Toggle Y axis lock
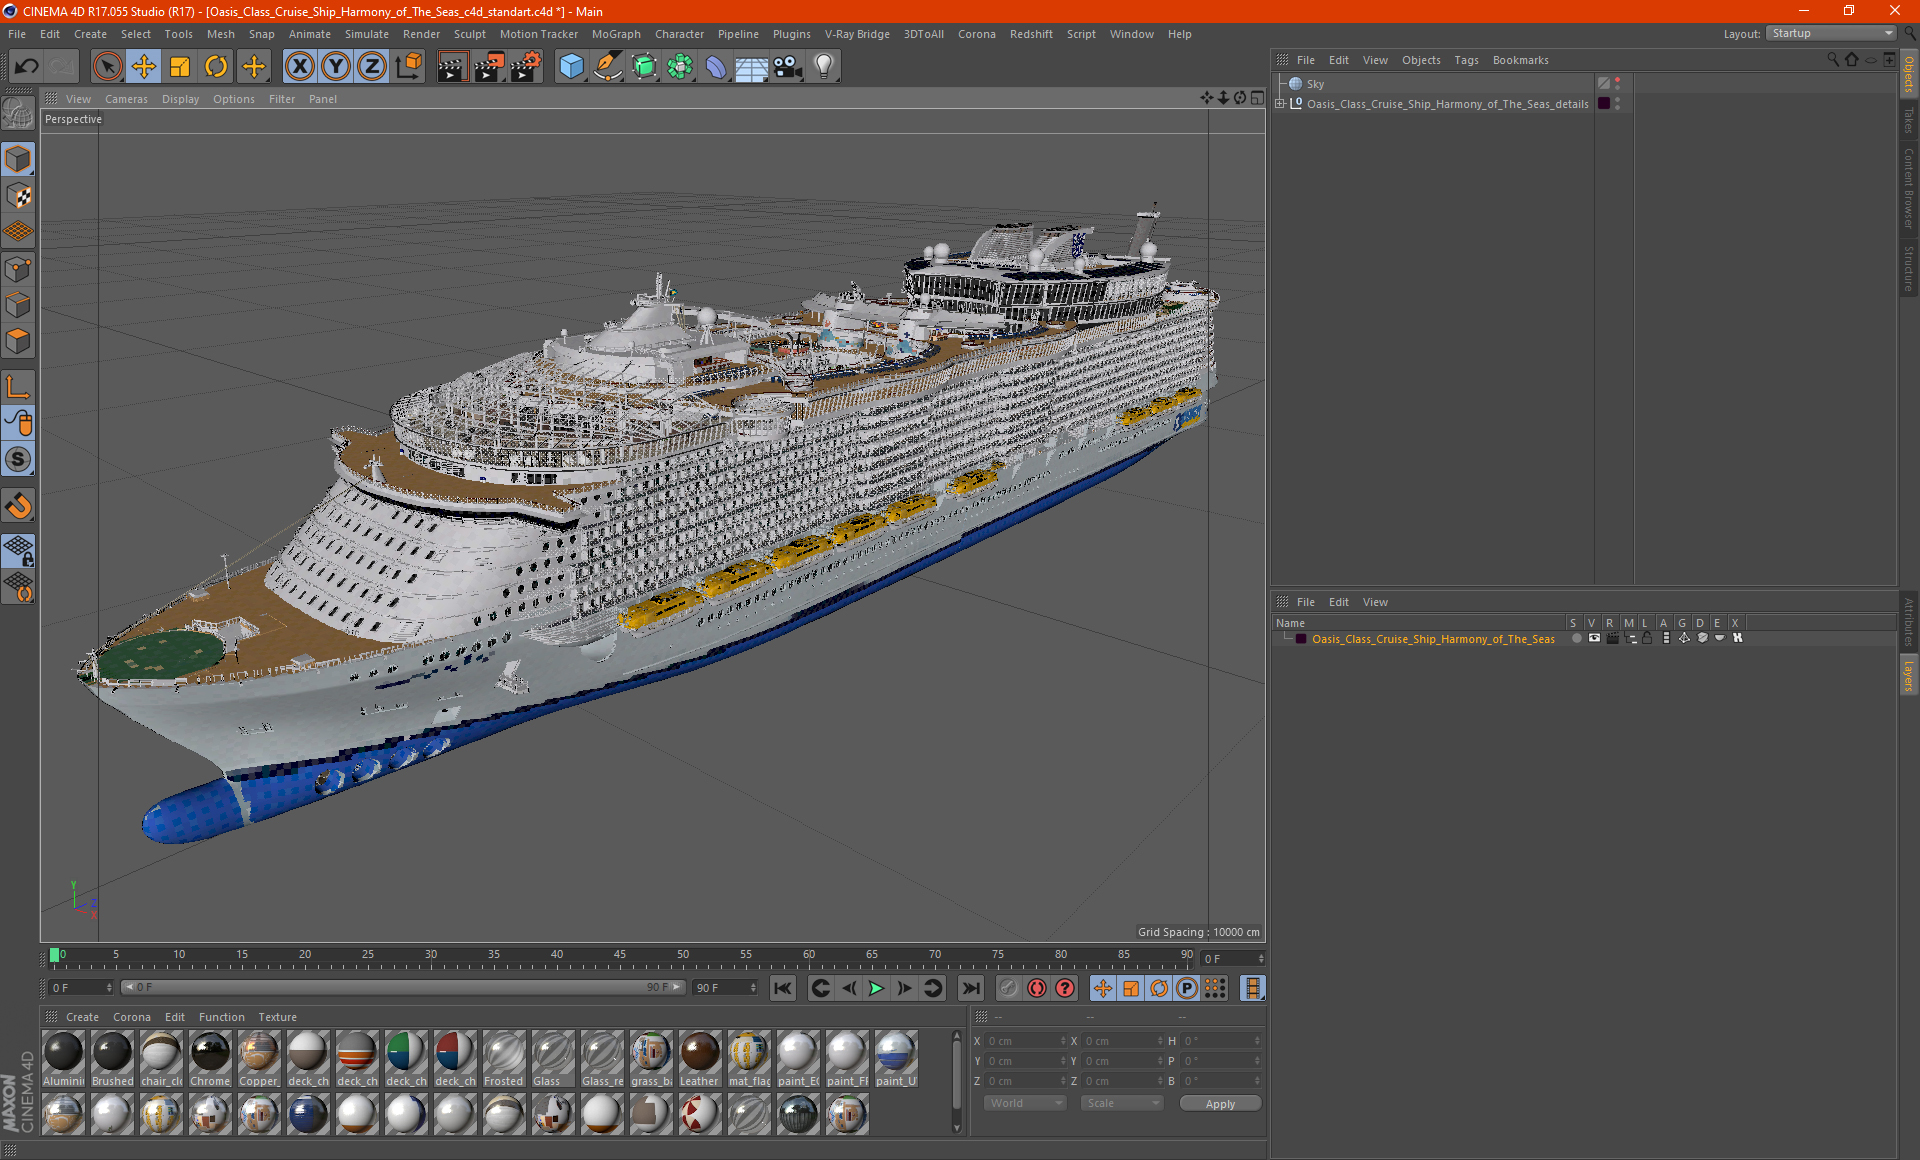 (x=336, y=67)
